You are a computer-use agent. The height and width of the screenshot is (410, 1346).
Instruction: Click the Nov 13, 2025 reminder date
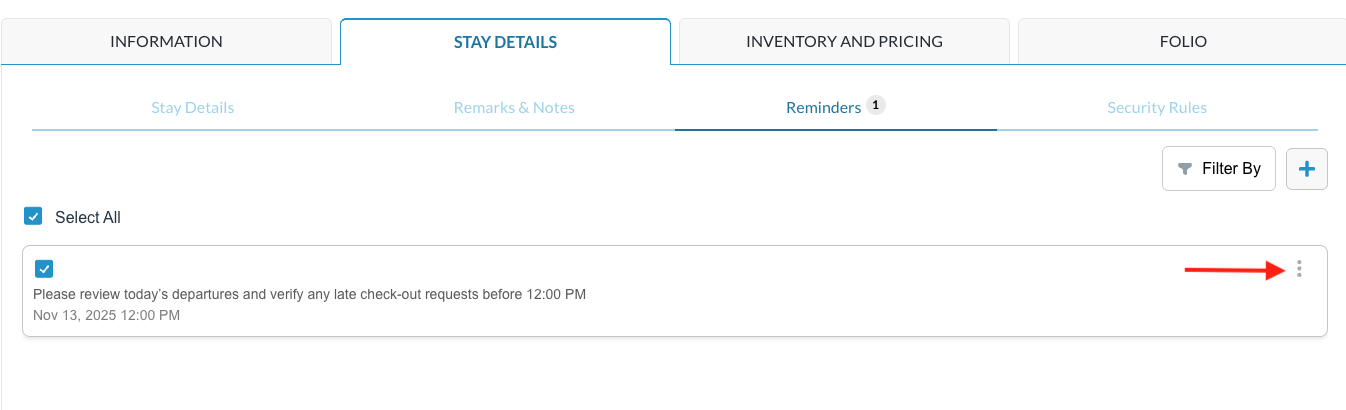pos(106,315)
